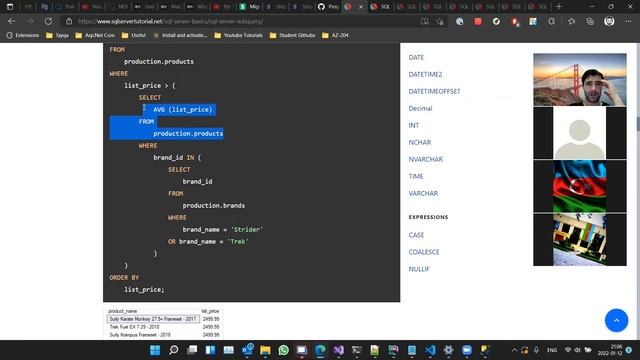Screen dimensions: 640x360
Task: Open the NVARCHAR sidebar link
Action: [426, 160]
